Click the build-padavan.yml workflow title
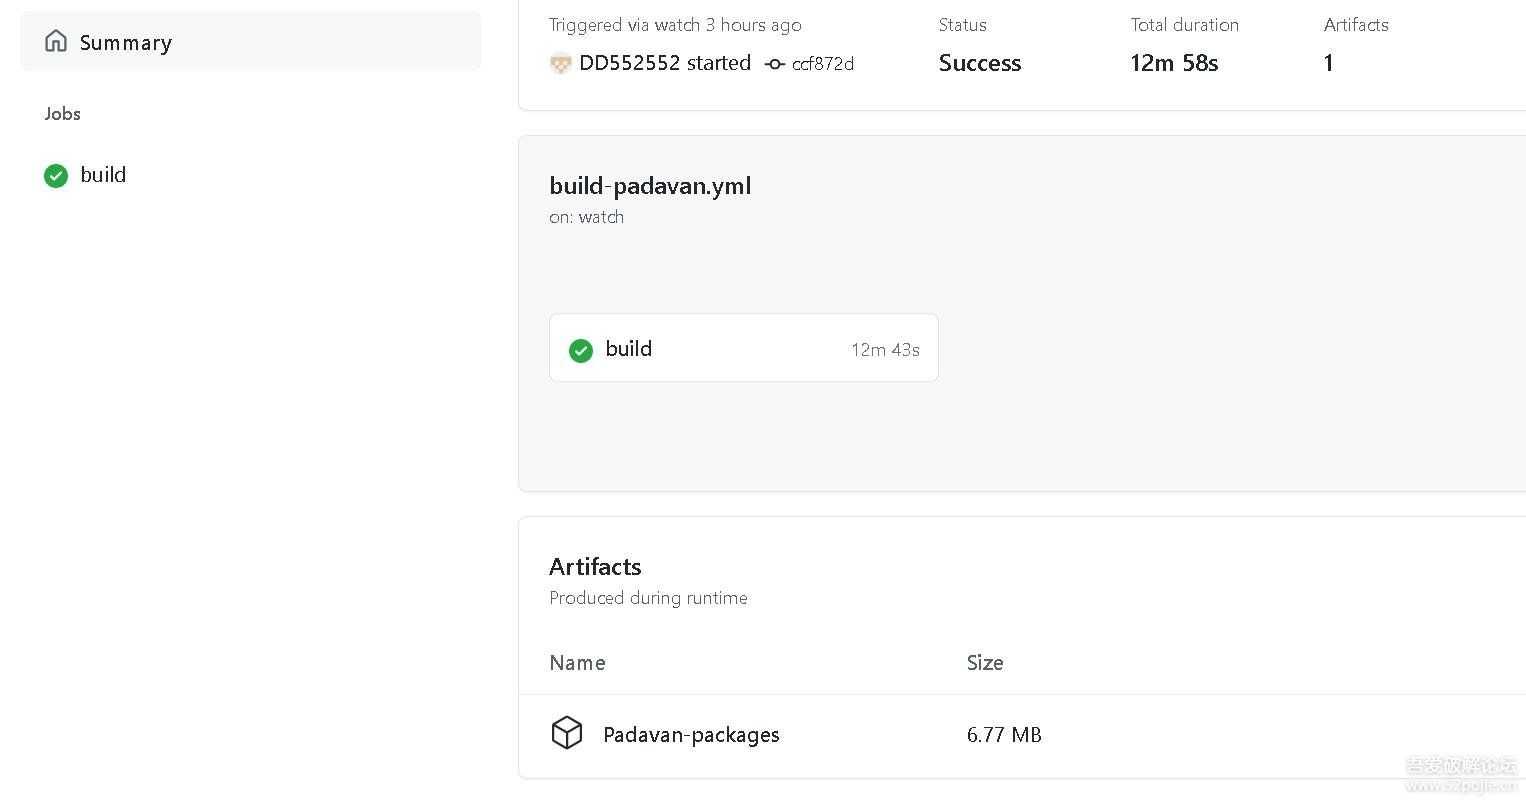This screenshot has width=1526, height=802. pos(650,186)
